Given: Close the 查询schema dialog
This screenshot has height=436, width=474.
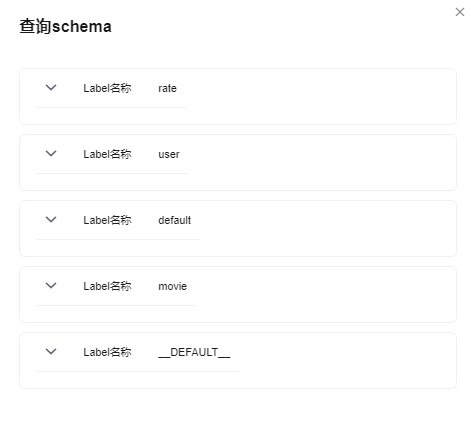Looking at the screenshot, I should click(x=460, y=12).
